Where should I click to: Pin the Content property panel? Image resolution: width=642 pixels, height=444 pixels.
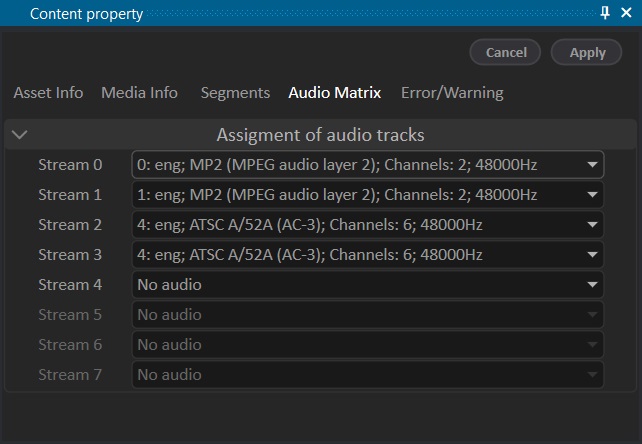605,13
